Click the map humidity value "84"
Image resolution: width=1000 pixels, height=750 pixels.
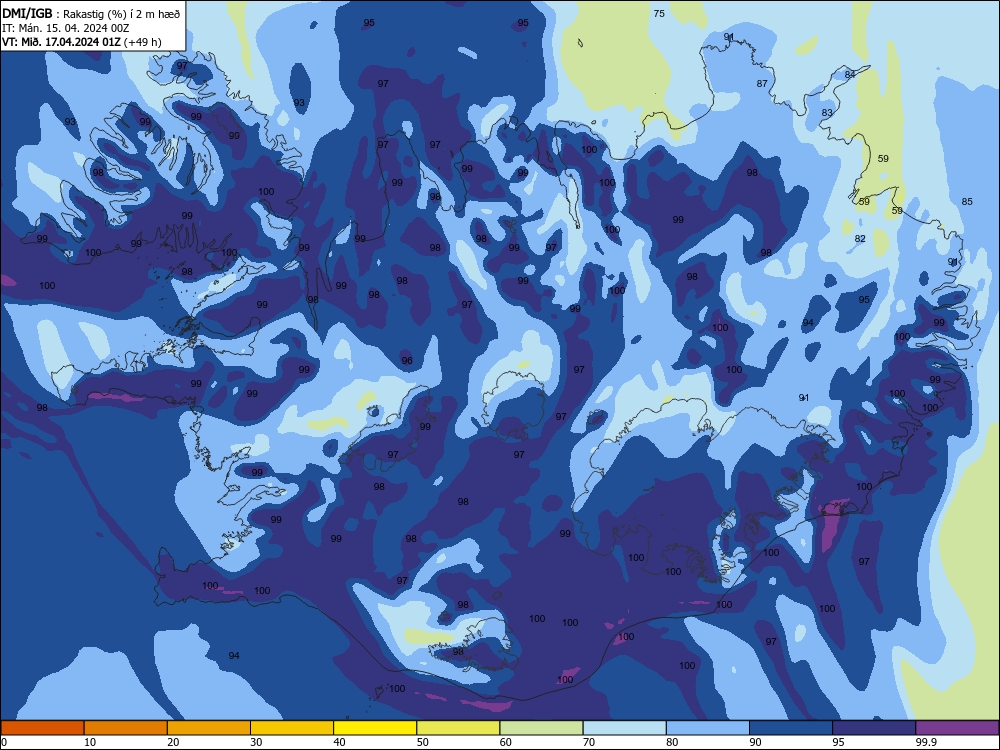tap(849, 75)
